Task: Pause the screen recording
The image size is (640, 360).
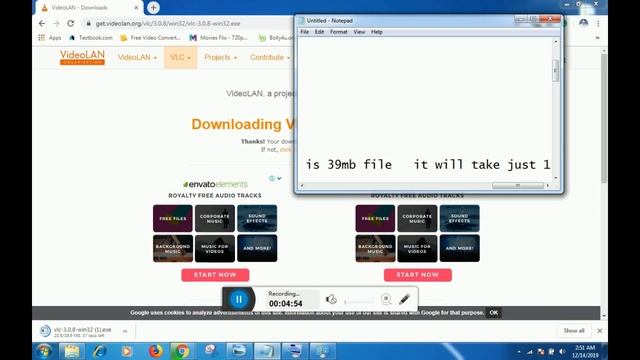Action: (x=239, y=299)
